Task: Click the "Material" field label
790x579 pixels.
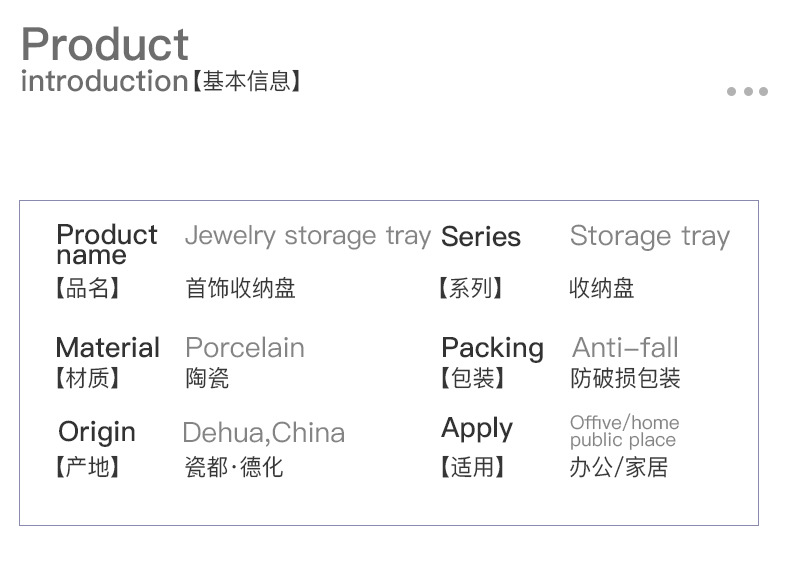Action: click(107, 348)
